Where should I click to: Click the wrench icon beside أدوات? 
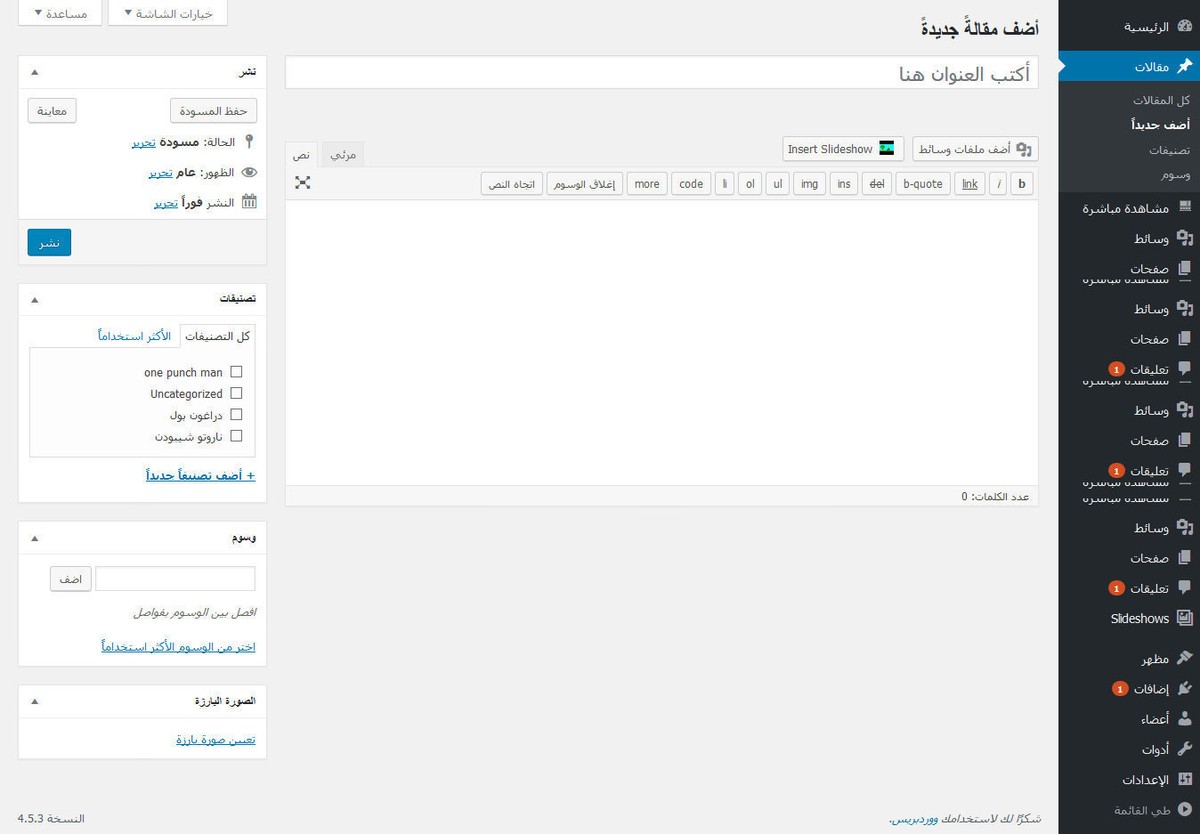click(1185, 748)
